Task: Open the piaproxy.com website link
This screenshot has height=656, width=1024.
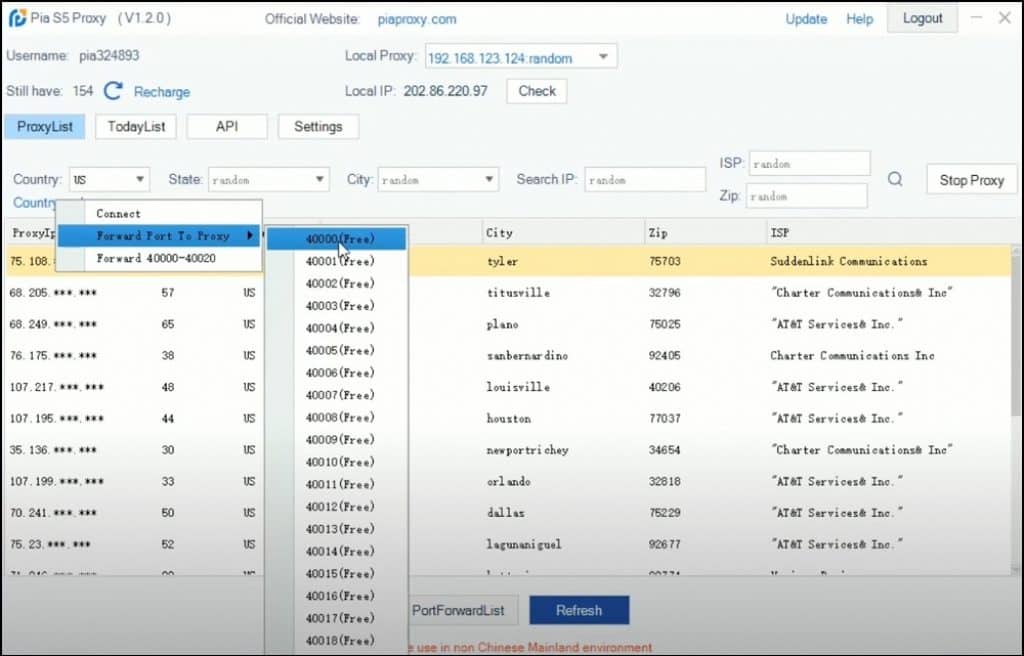Action: pos(416,18)
